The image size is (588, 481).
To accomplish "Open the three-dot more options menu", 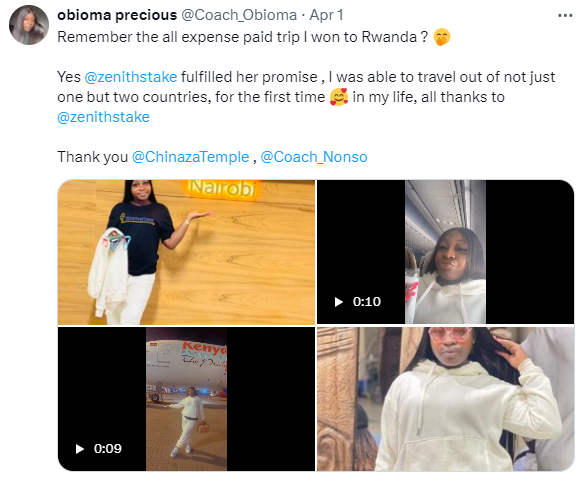I will (x=565, y=16).
